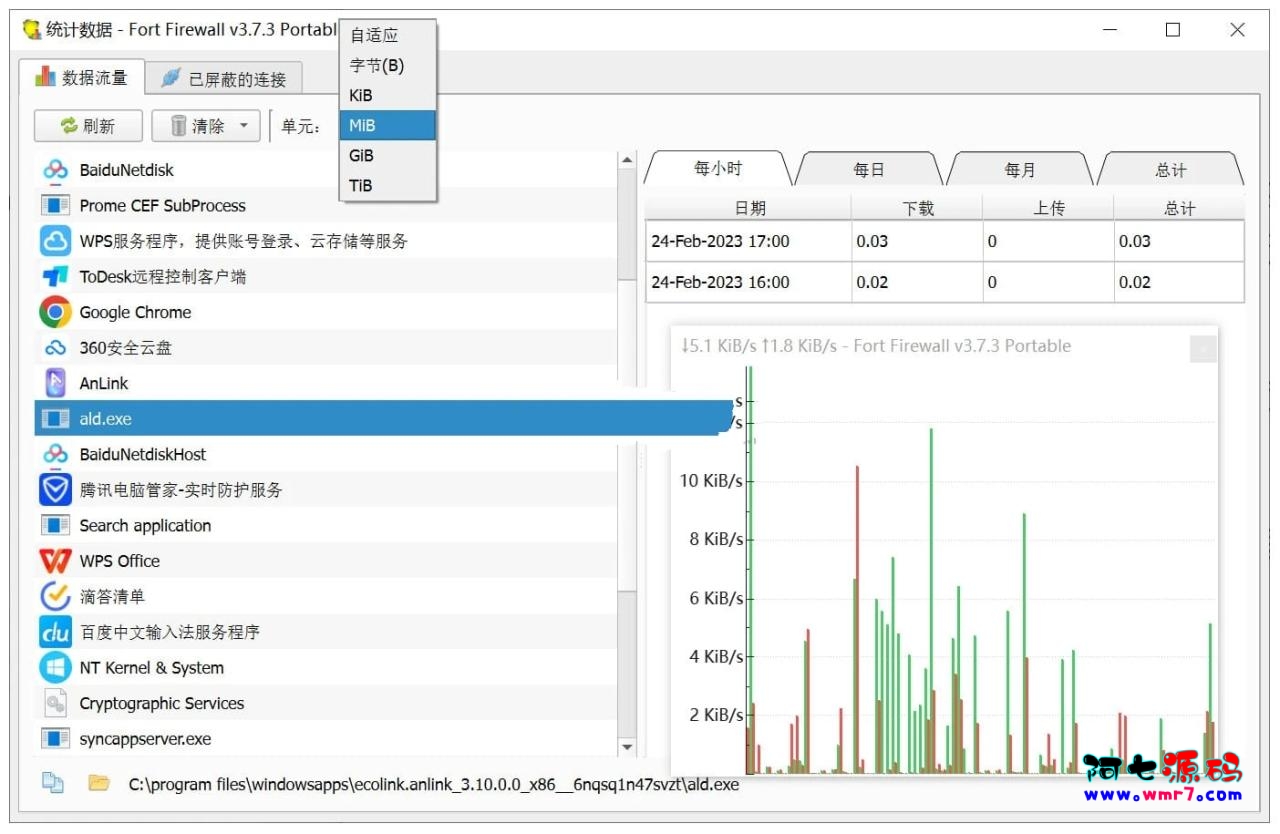The height and width of the screenshot is (834, 1280).
Task: Select the Cryptographic Services row
Action: (x=326, y=703)
